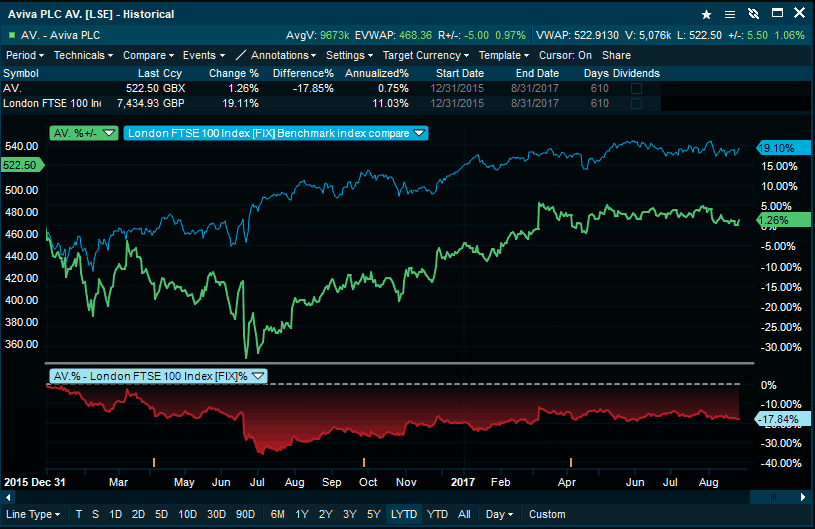Click the Share button in the toolbar

[616, 56]
